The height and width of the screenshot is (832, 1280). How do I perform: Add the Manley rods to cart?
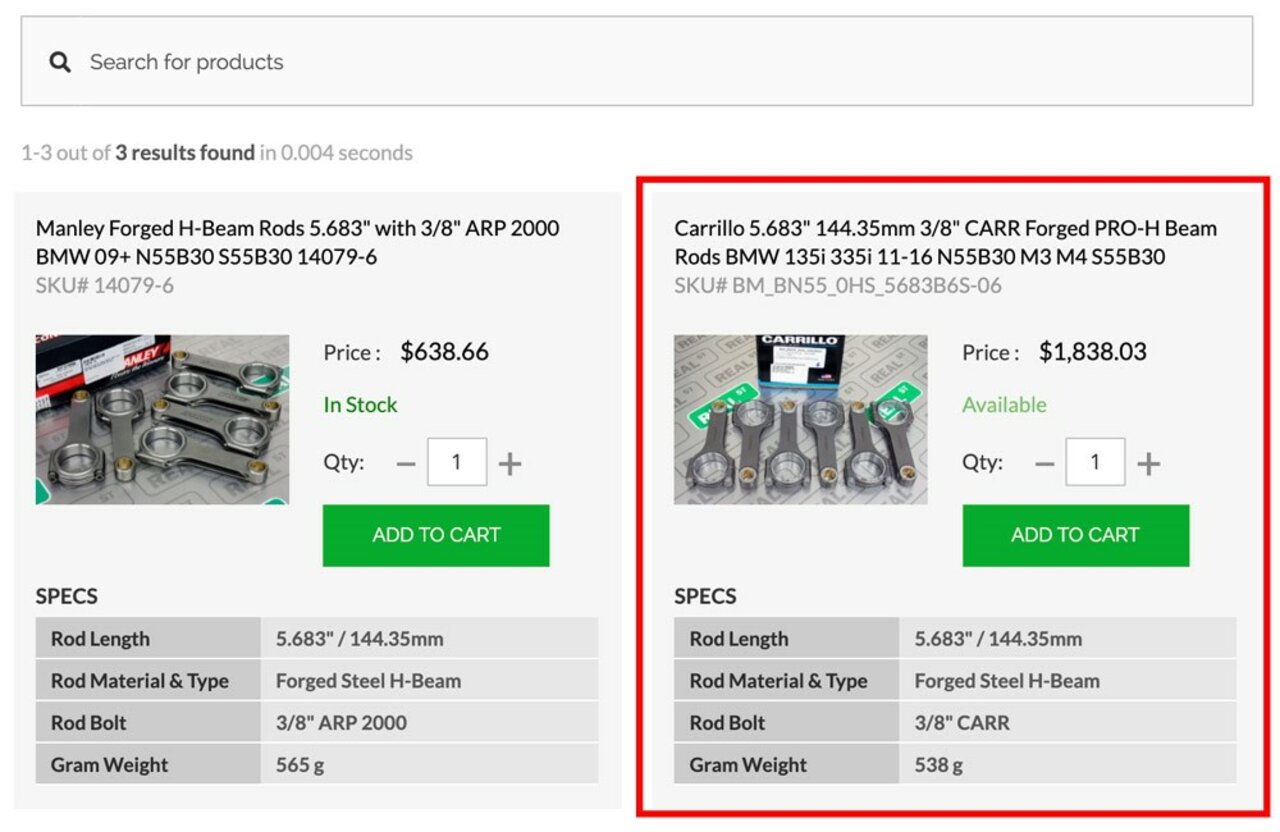click(436, 535)
